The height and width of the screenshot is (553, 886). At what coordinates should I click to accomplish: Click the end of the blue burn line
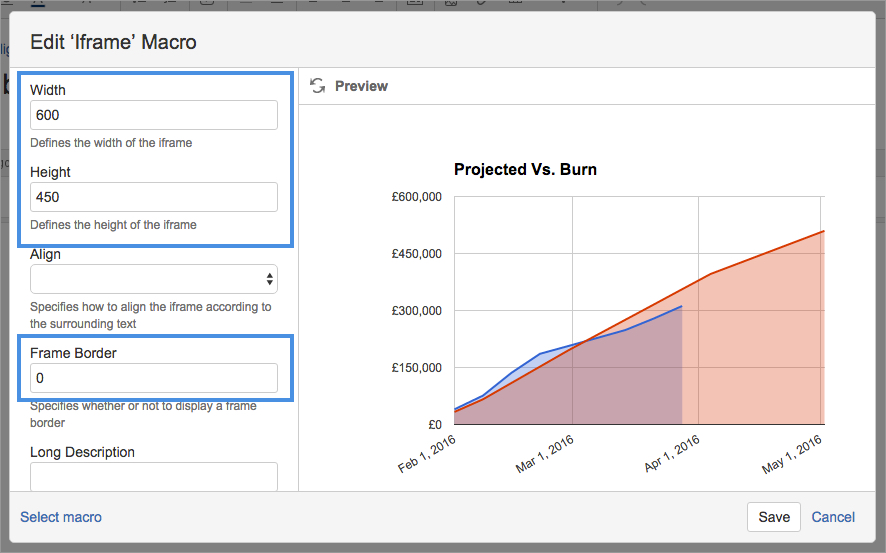coord(681,306)
